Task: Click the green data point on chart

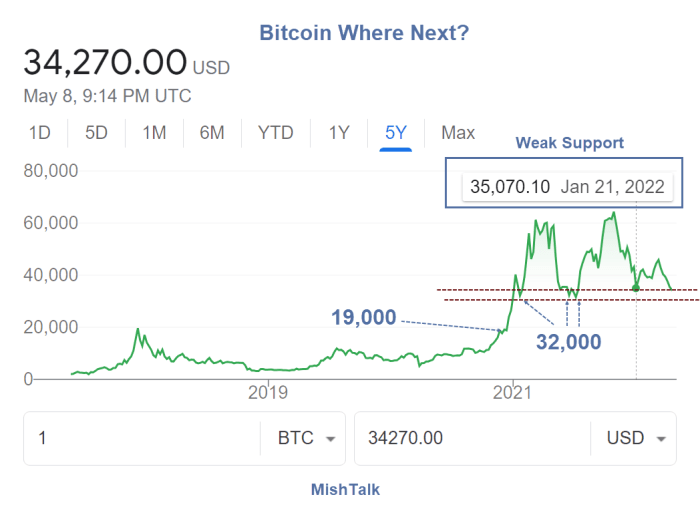Action: pos(636,288)
